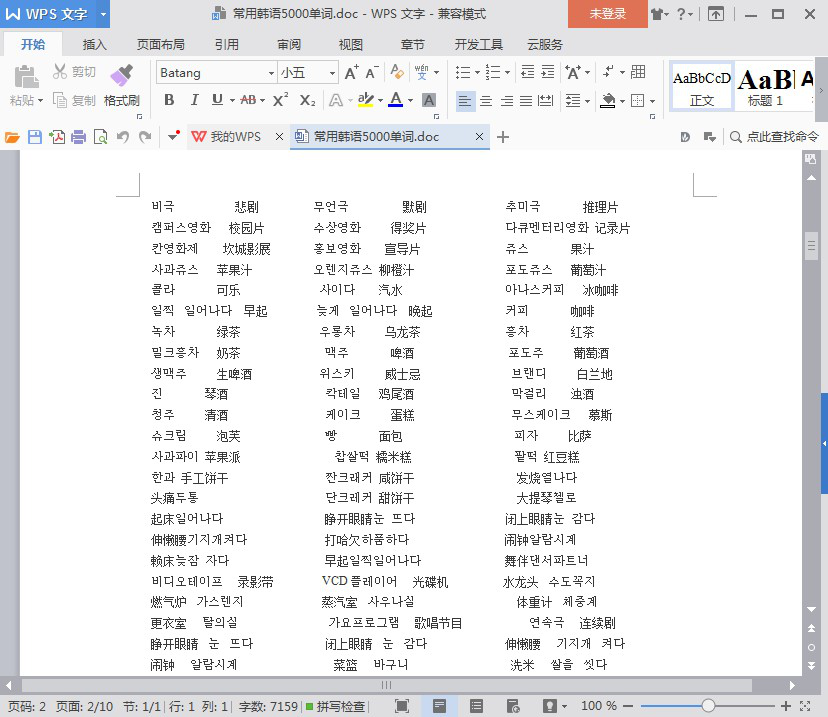
Task: Open the 页面布局 ribbon tab
Action: (x=161, y=44)
